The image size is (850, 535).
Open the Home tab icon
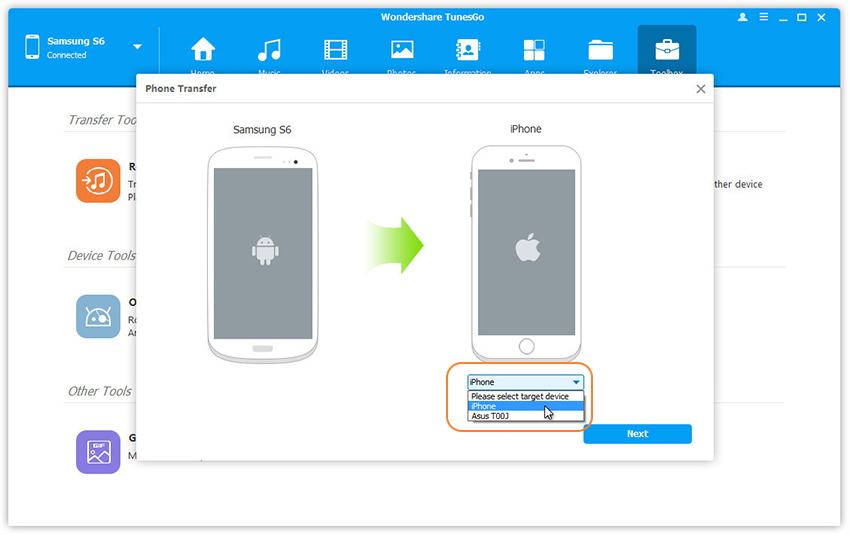[x=203, y=49]
